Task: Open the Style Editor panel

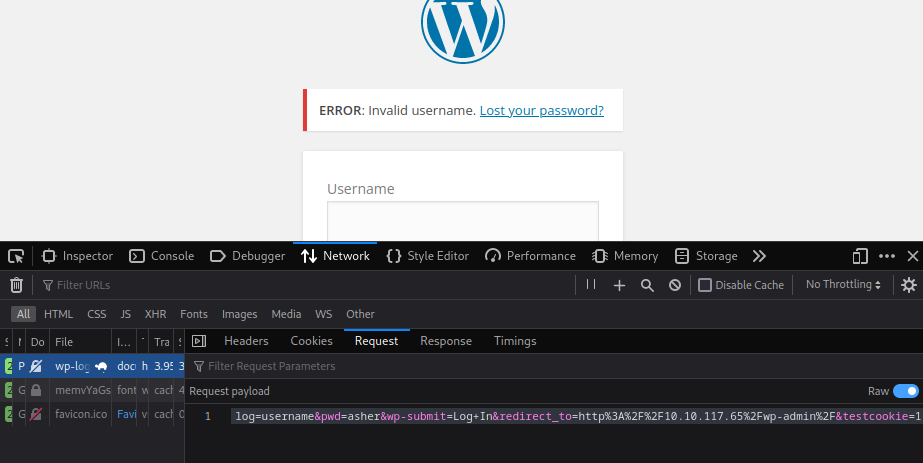Action: (427, 256)
